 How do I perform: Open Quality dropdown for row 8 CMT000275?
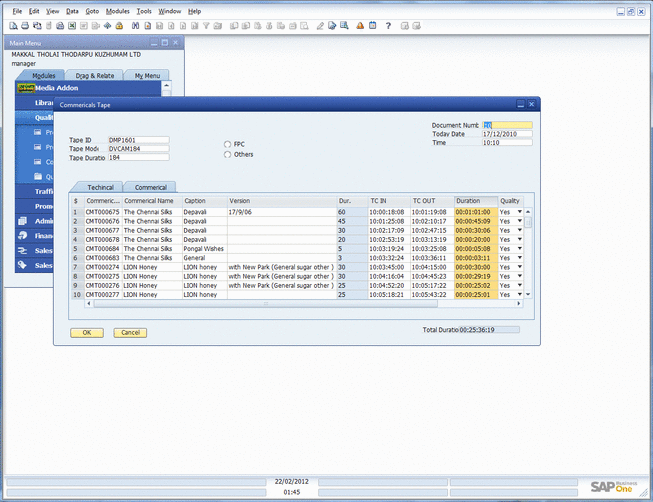tap(519, 276)
